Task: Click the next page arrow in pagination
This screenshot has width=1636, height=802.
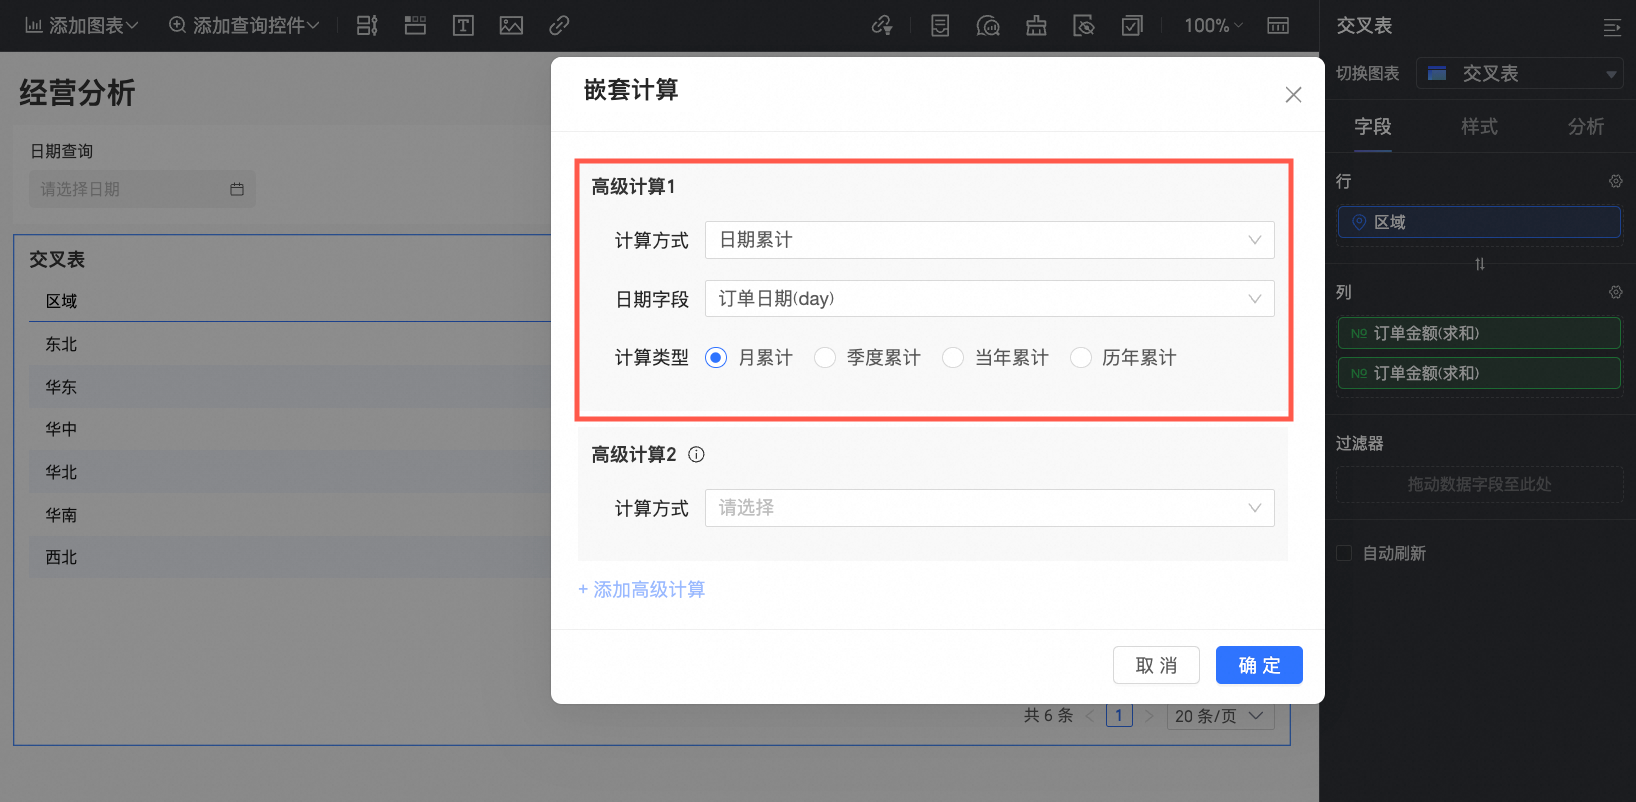Action: pyautogui.click(x=1149, y=716)
